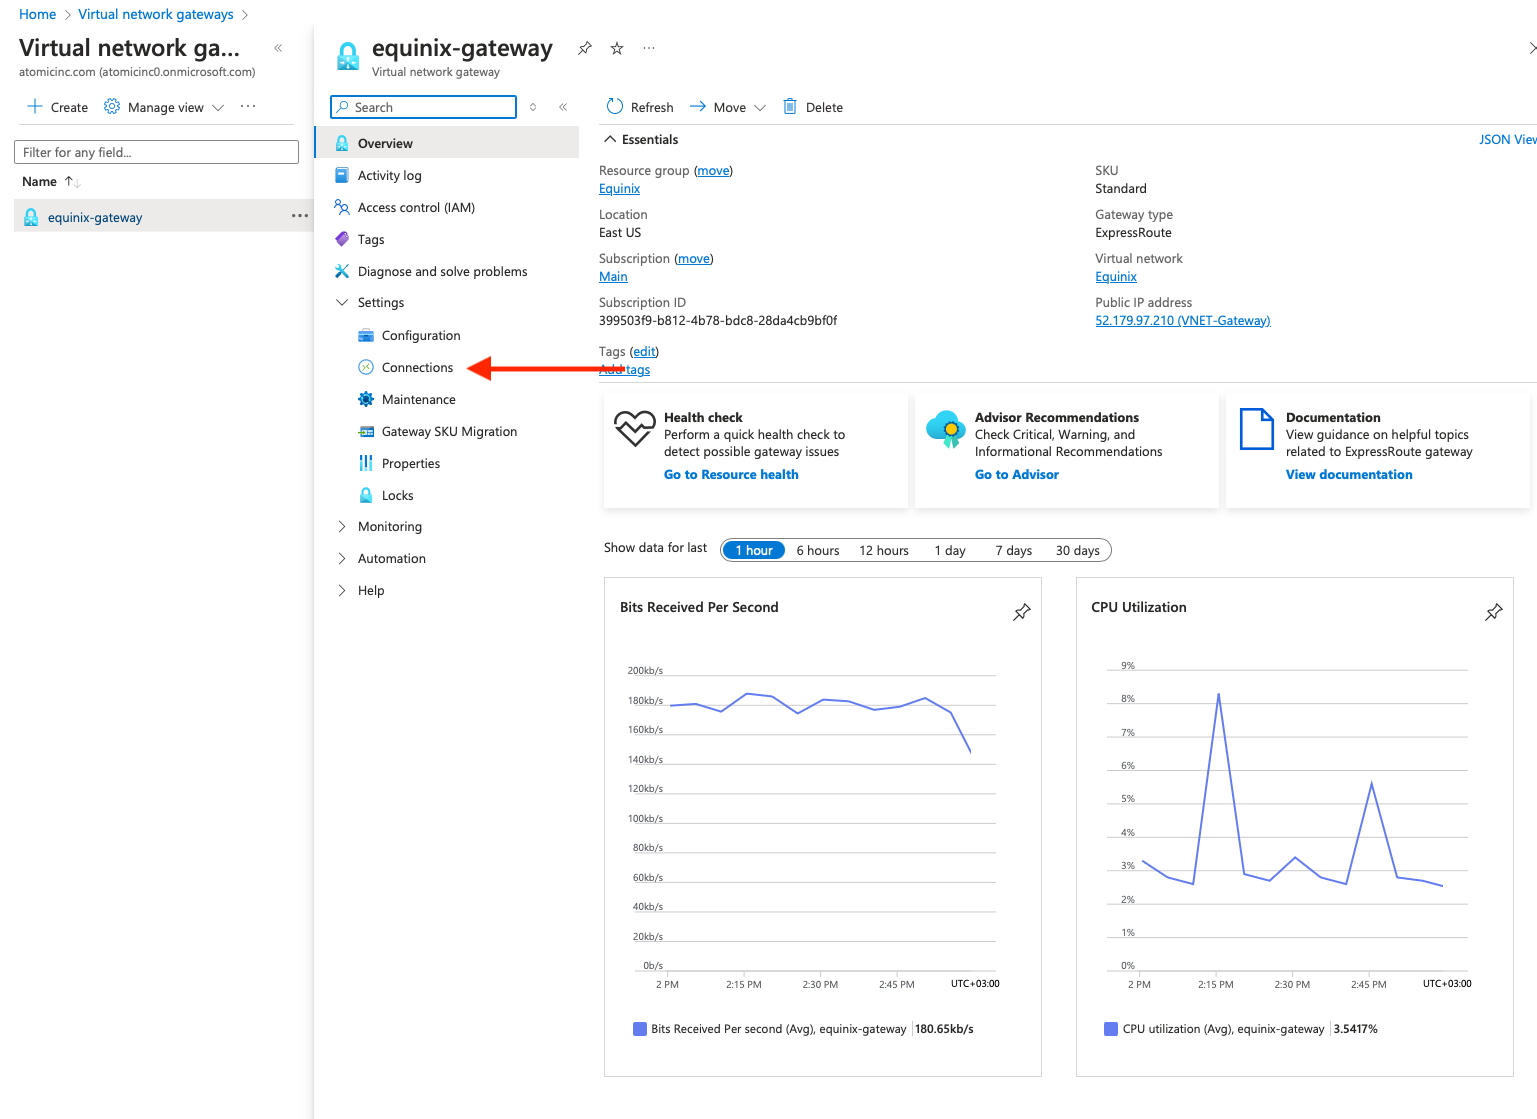Click the Manage view gear icon
The height and width of the screenshot is (1119, 1537).
pos(112,107)
